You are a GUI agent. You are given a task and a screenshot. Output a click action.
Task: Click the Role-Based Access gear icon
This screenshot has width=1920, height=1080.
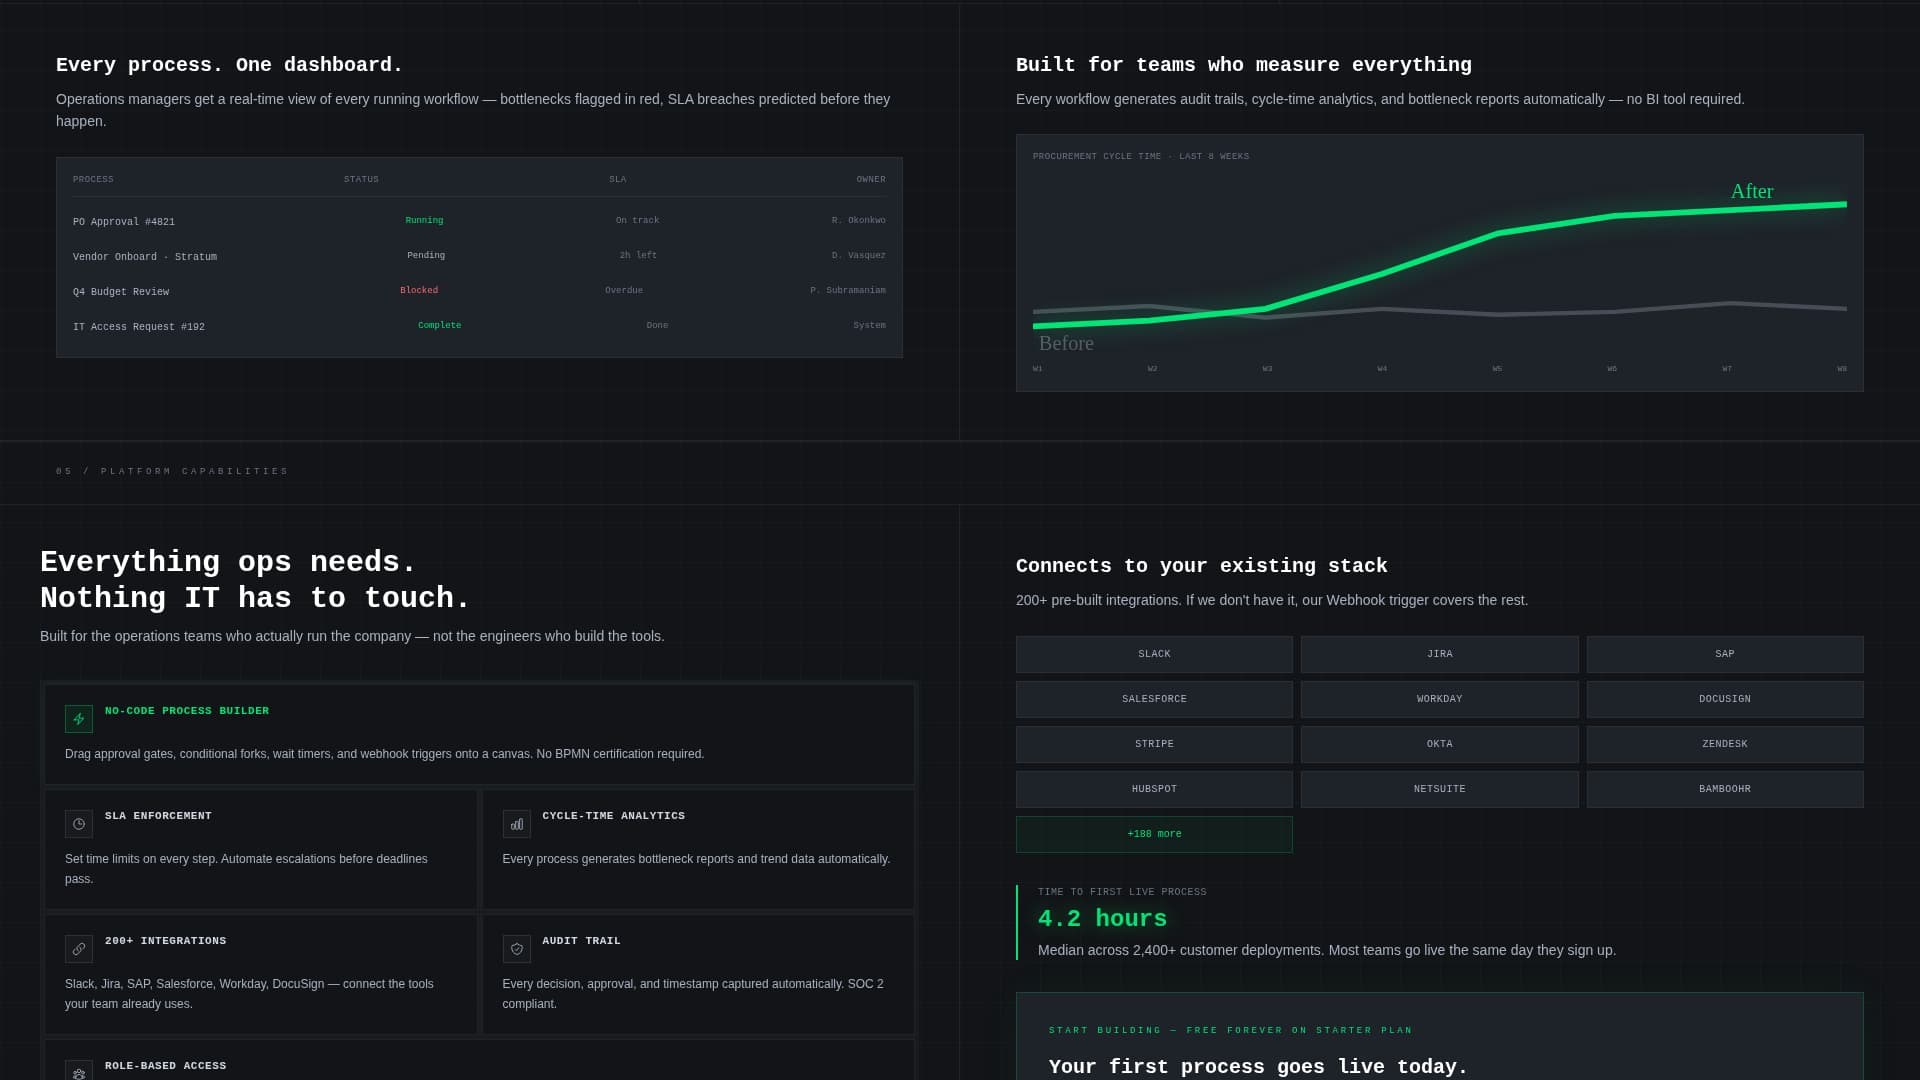pyautogui.click(x=78, y=1074)
